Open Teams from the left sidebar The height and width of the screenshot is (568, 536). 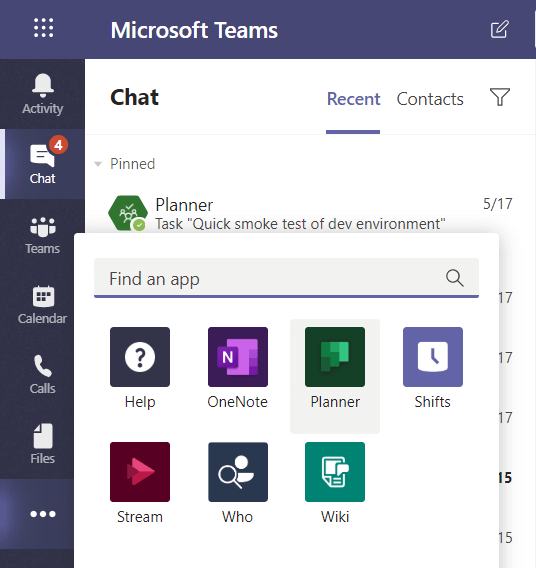click(x=42, y=234)
